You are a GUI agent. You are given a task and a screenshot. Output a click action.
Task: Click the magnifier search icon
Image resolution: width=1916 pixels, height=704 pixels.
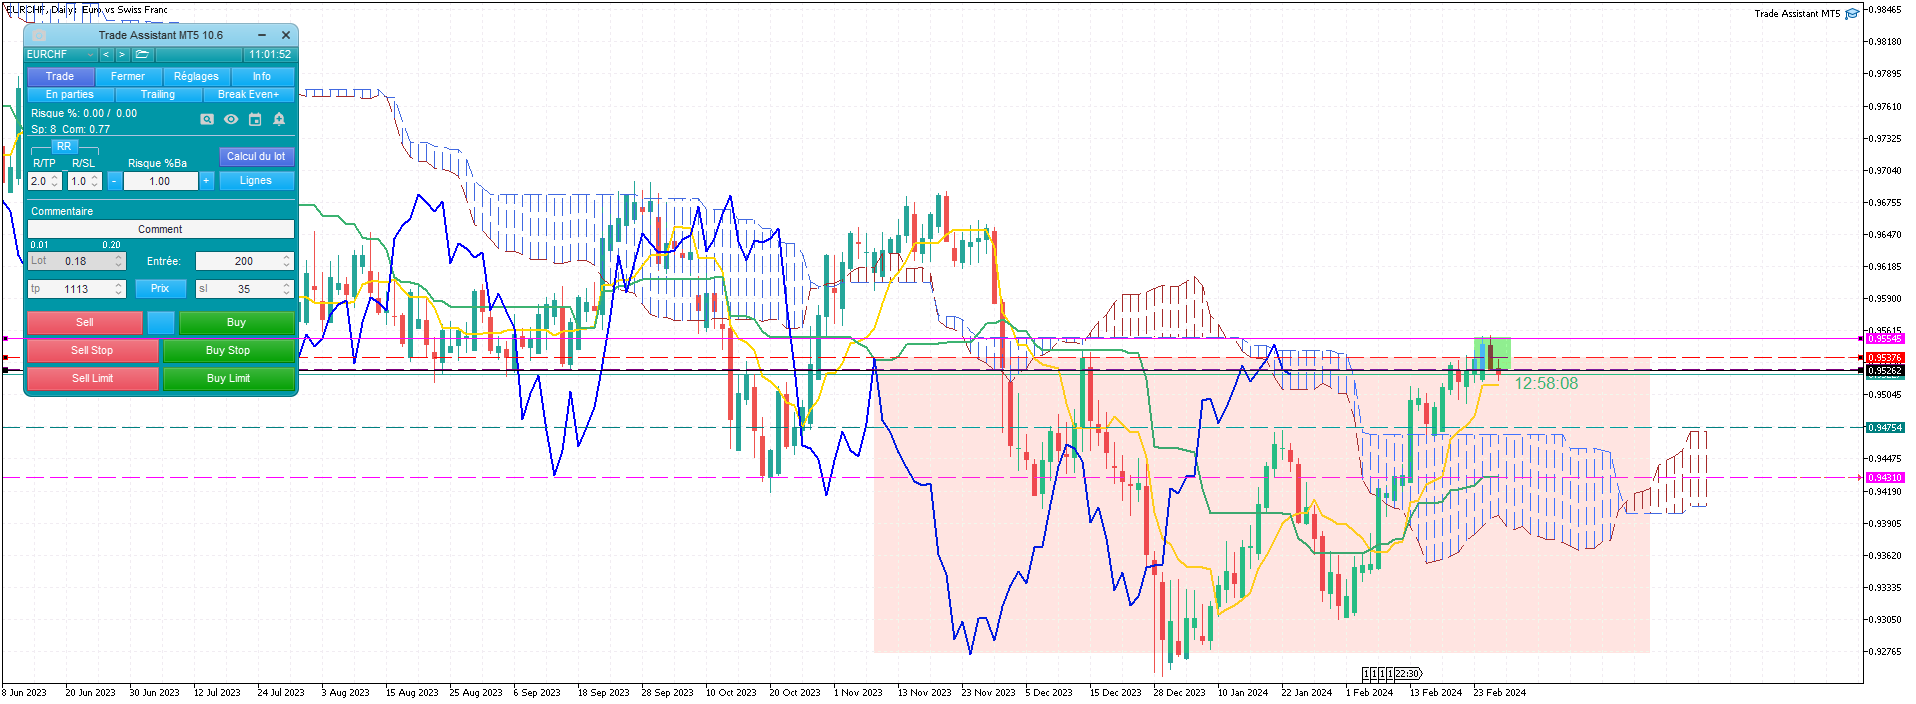(x=207, y=119)
